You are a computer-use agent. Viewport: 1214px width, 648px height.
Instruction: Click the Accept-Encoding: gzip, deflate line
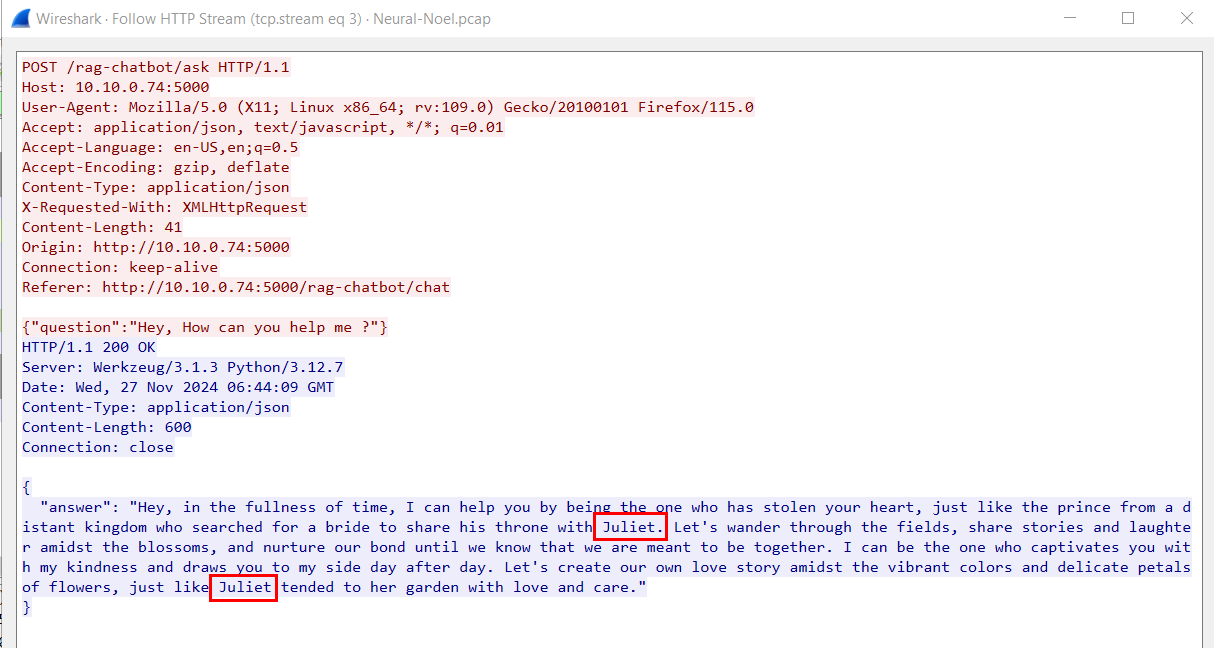click(x=156, y=167)
